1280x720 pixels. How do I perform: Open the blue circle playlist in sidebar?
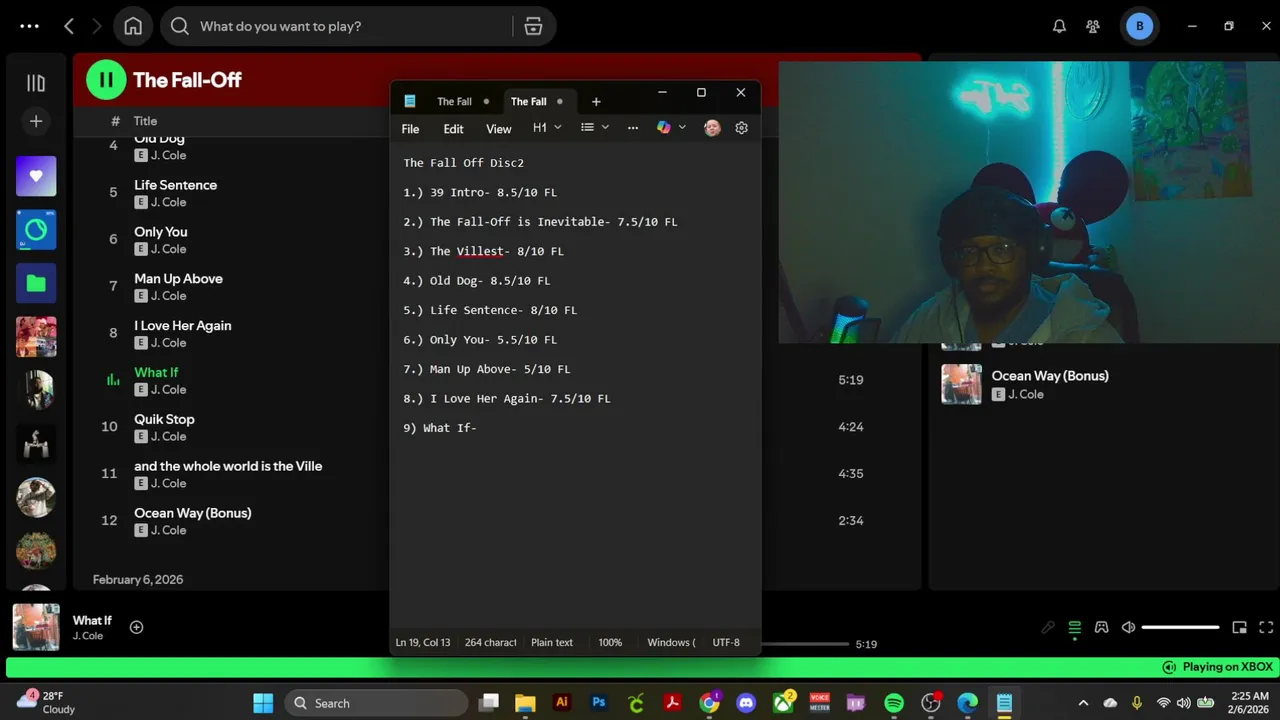pyautogui.click(x=36, y=230)
